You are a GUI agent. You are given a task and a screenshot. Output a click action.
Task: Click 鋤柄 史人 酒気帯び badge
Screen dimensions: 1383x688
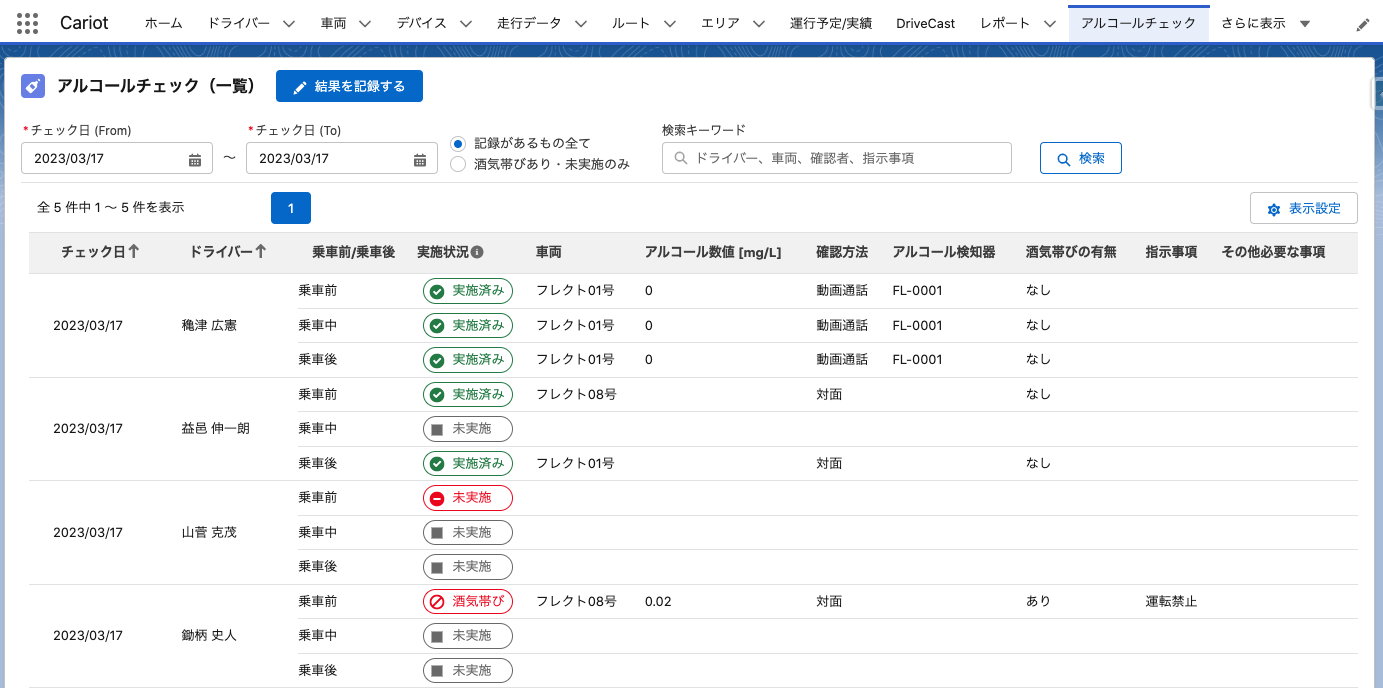pos(467,601)
